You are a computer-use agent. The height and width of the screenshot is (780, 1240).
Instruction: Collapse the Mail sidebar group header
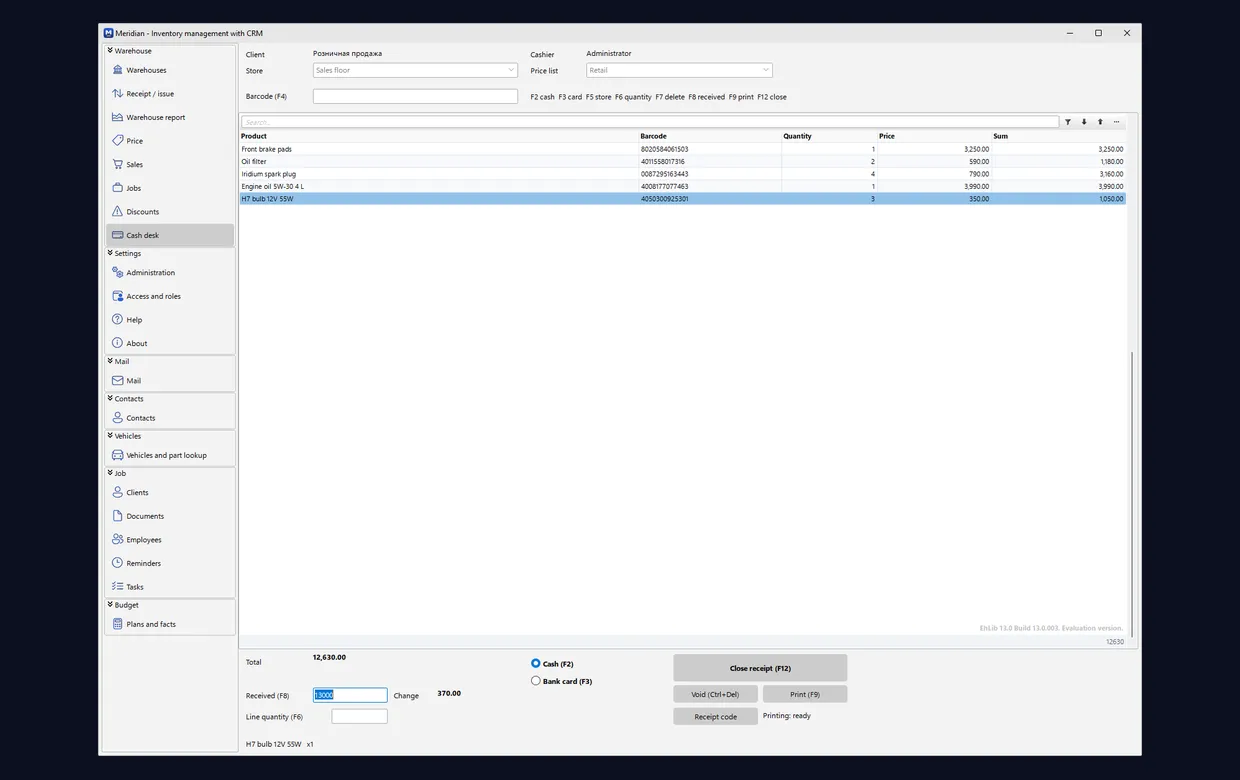coord(110,361)
